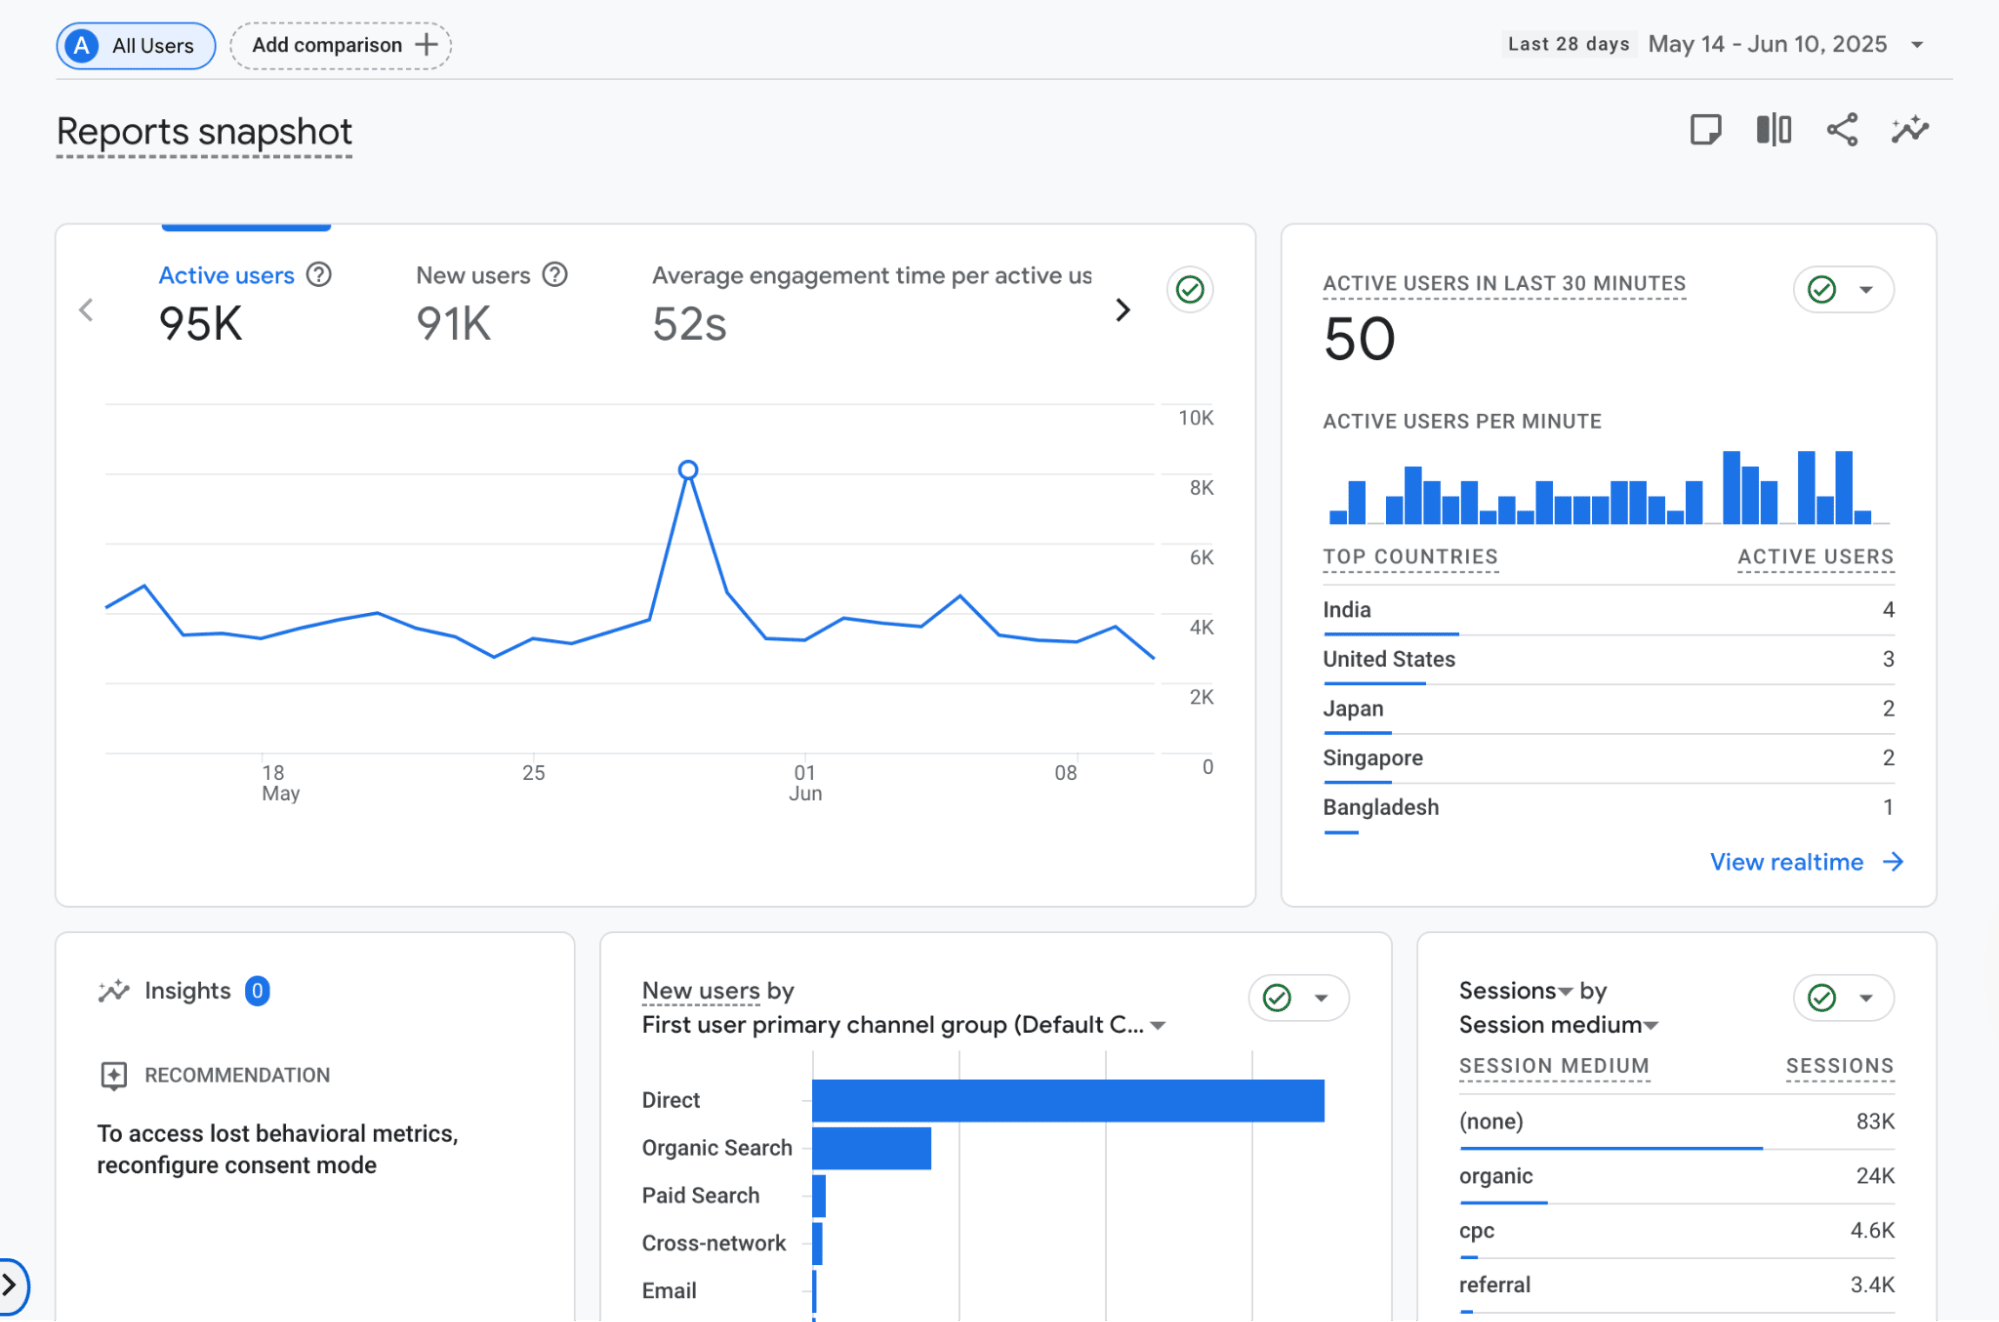Click the compare reports icon in header
Screen dimensions: 1999x1322
point(1773,130)
